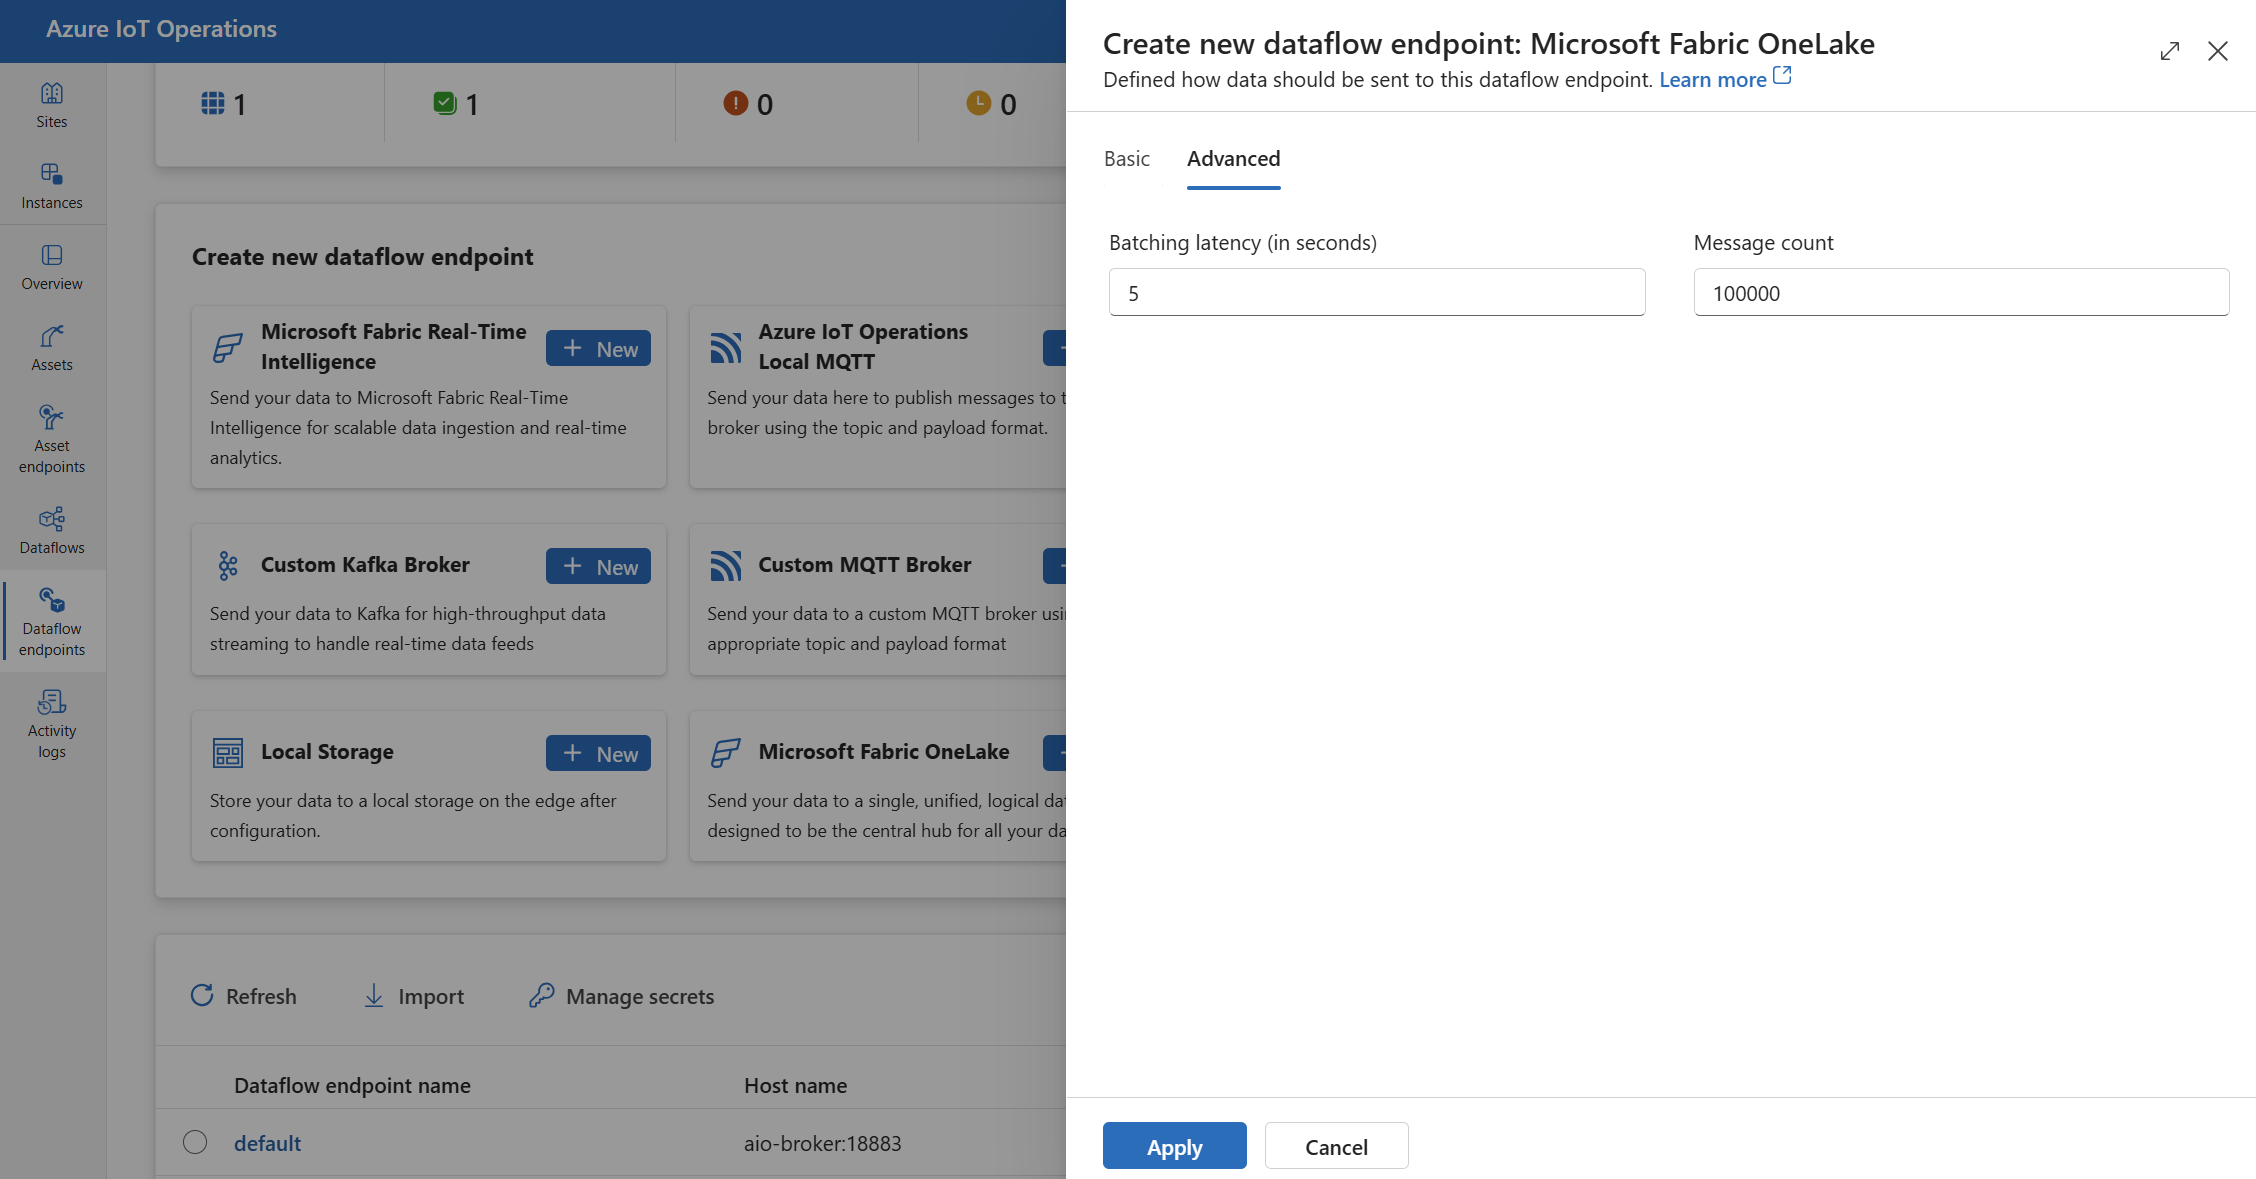The image size is (2256, 1179).
Task: Select the Advanced tab
Action: pyautogui.click(x=1232, y=157)
